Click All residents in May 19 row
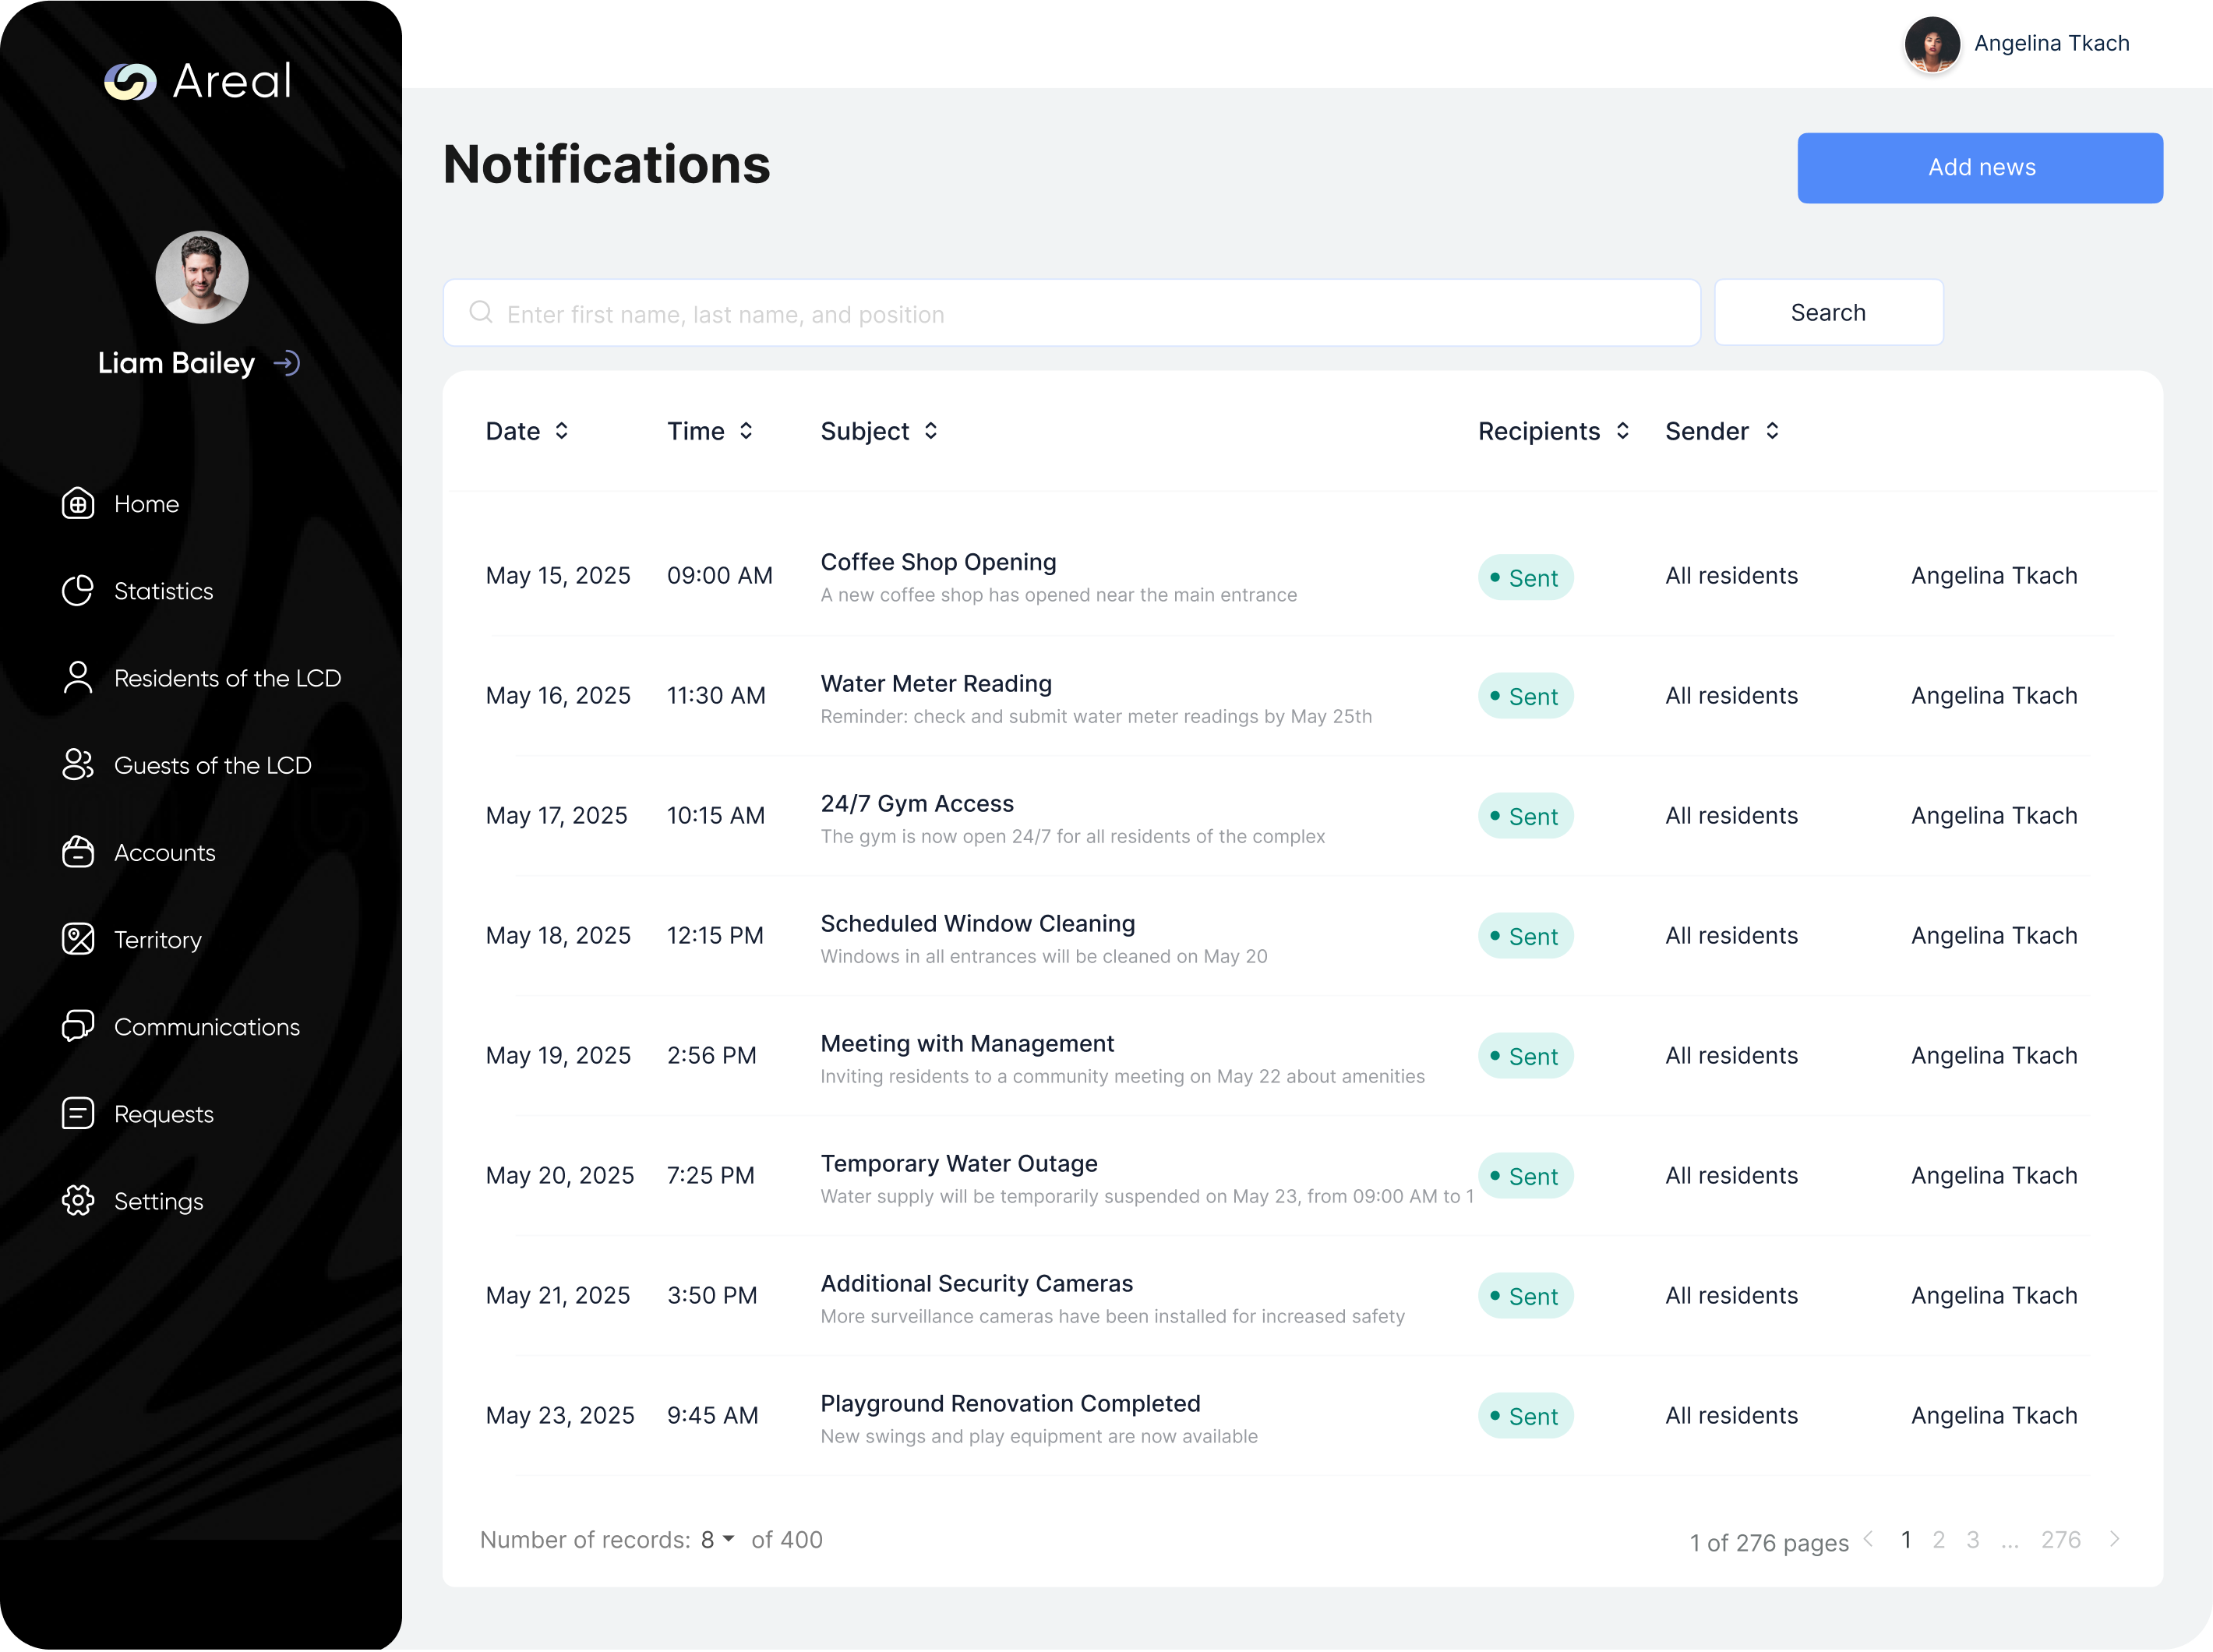 pos(1731,1056)
